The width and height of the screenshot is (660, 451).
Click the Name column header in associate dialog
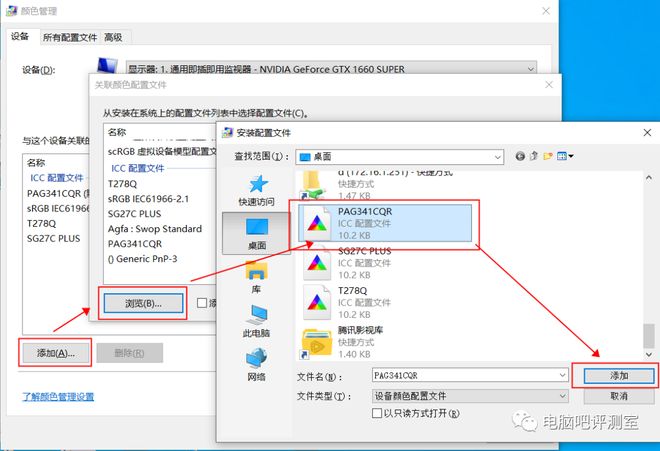pos(117,132)
